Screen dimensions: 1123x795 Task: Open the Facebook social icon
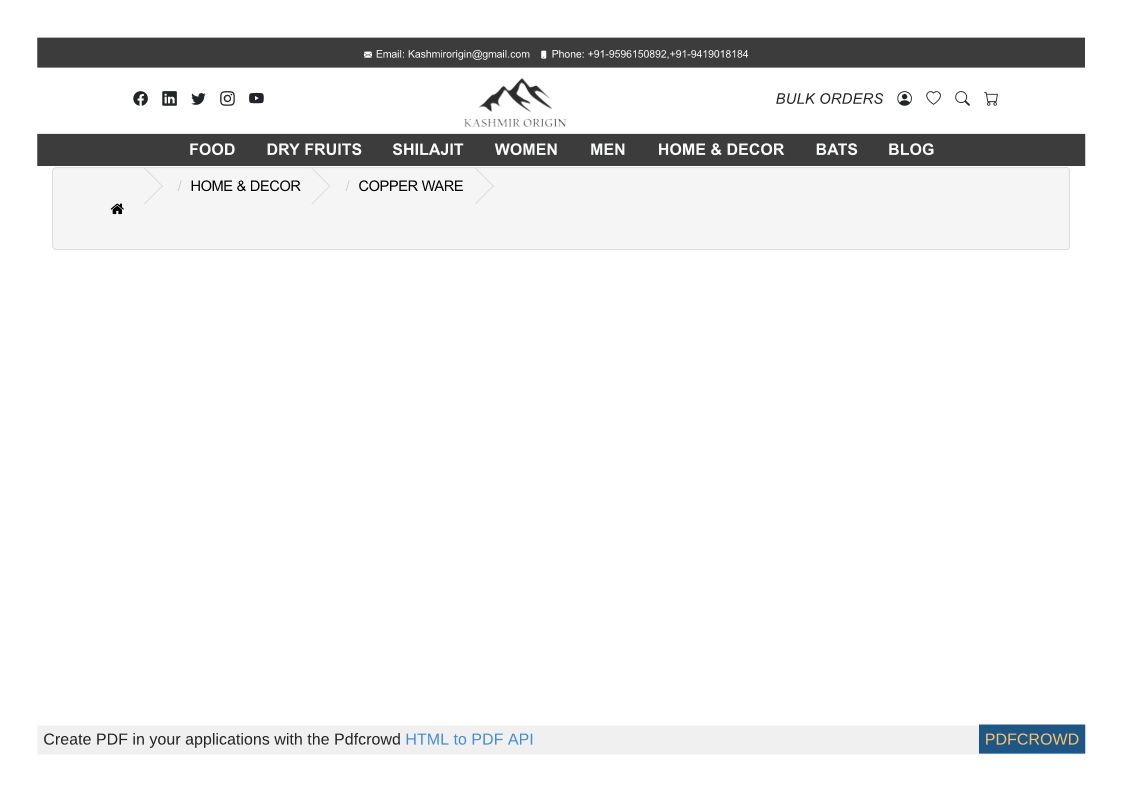140,98
